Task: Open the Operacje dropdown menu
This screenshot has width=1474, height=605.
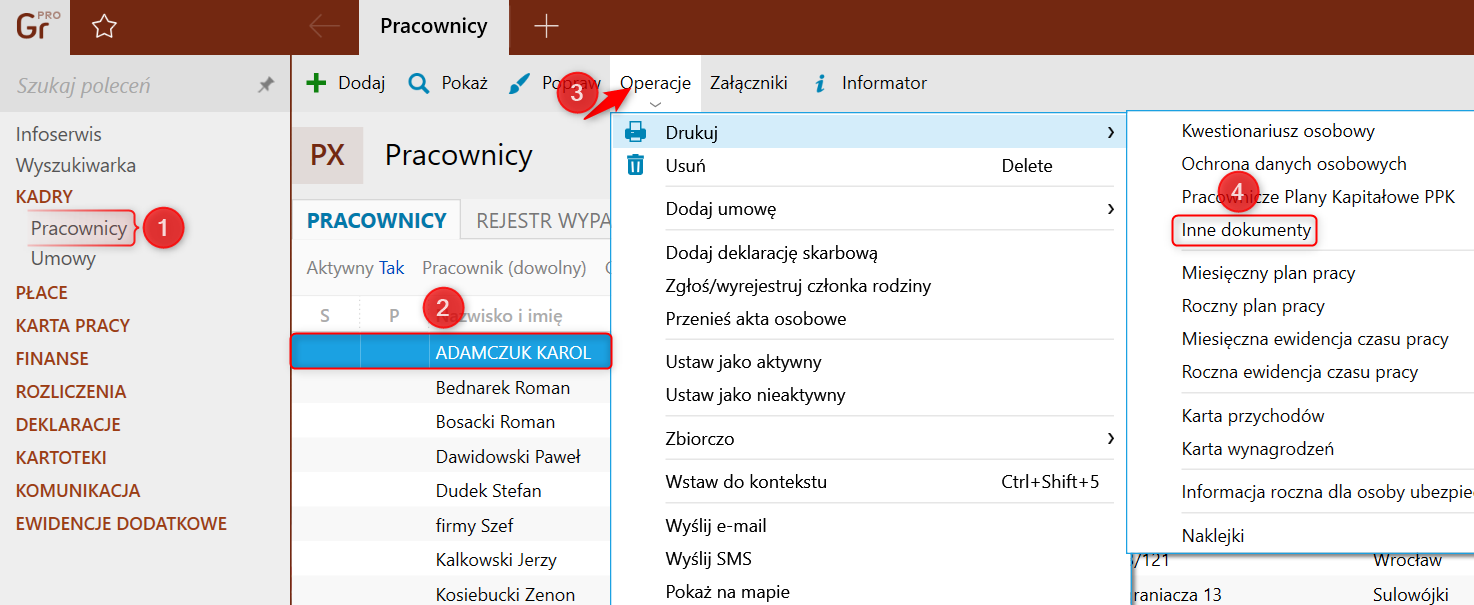Action: [x=655, y=84]
